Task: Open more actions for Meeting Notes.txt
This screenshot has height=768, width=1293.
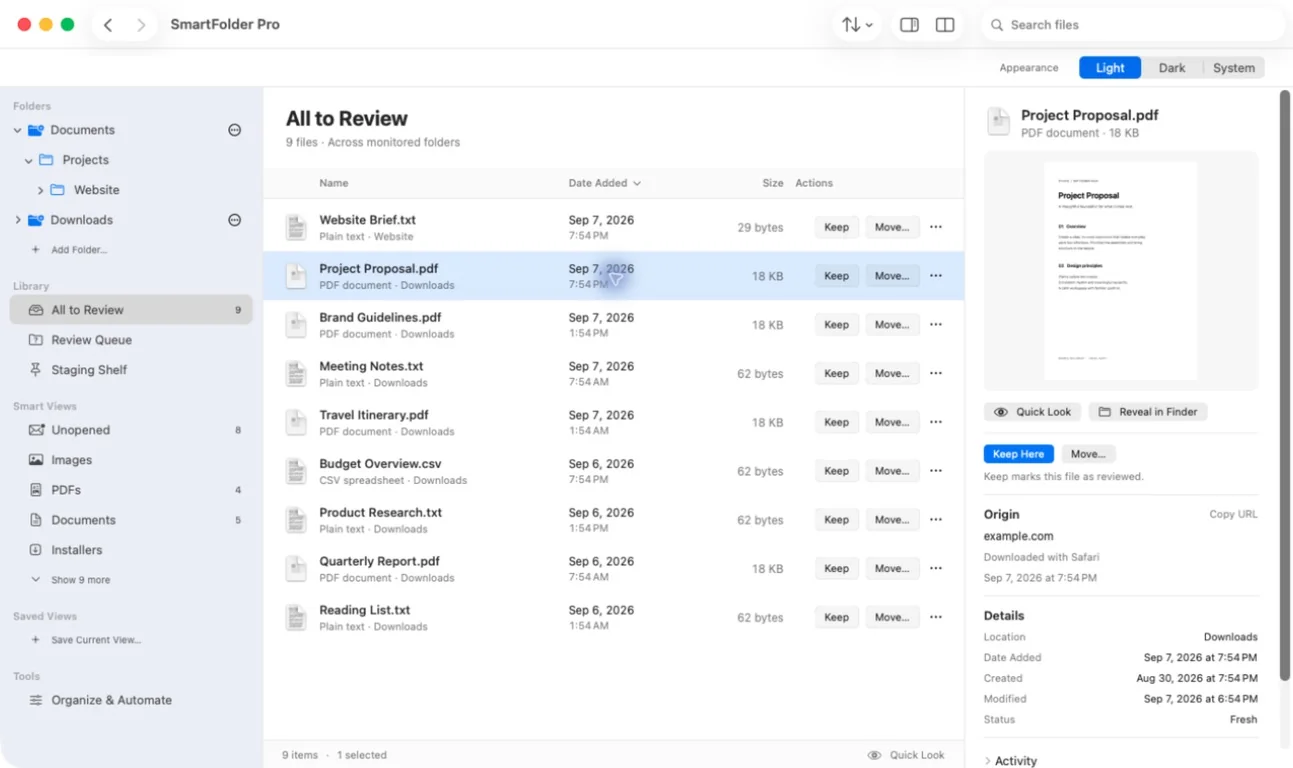Action: click(936, 373)
